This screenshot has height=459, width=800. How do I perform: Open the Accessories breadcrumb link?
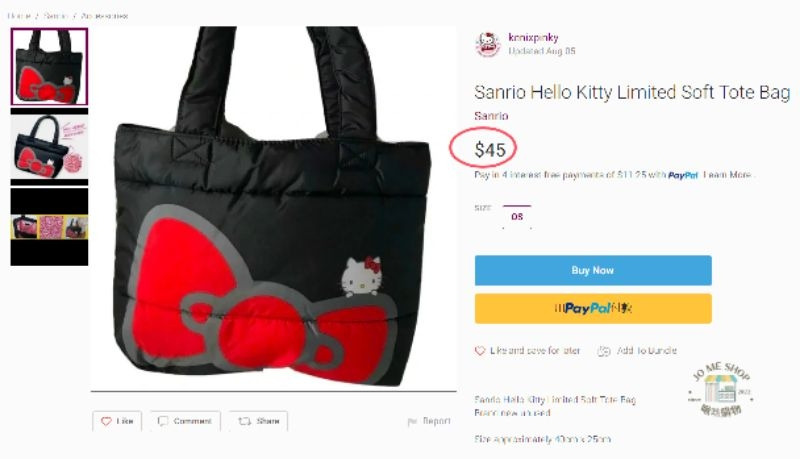tap(104, 16)
